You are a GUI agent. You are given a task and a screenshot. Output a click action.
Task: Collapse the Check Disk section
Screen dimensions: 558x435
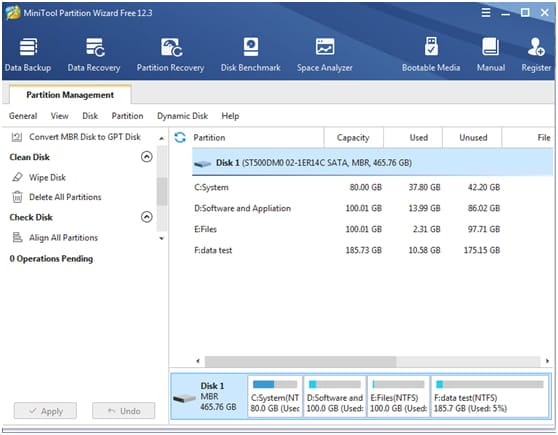147,217
